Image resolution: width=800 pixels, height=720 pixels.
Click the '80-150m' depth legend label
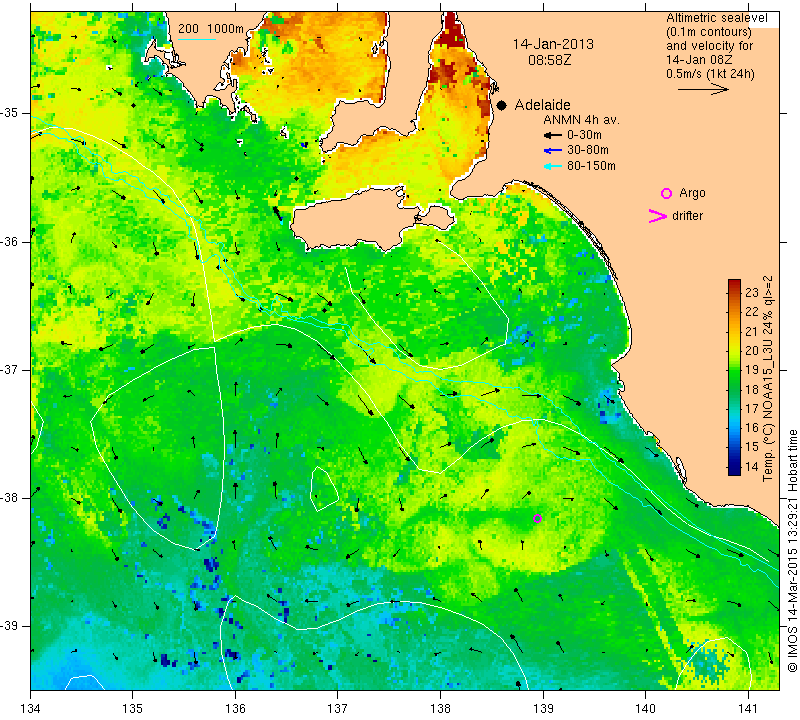(591, 166)
